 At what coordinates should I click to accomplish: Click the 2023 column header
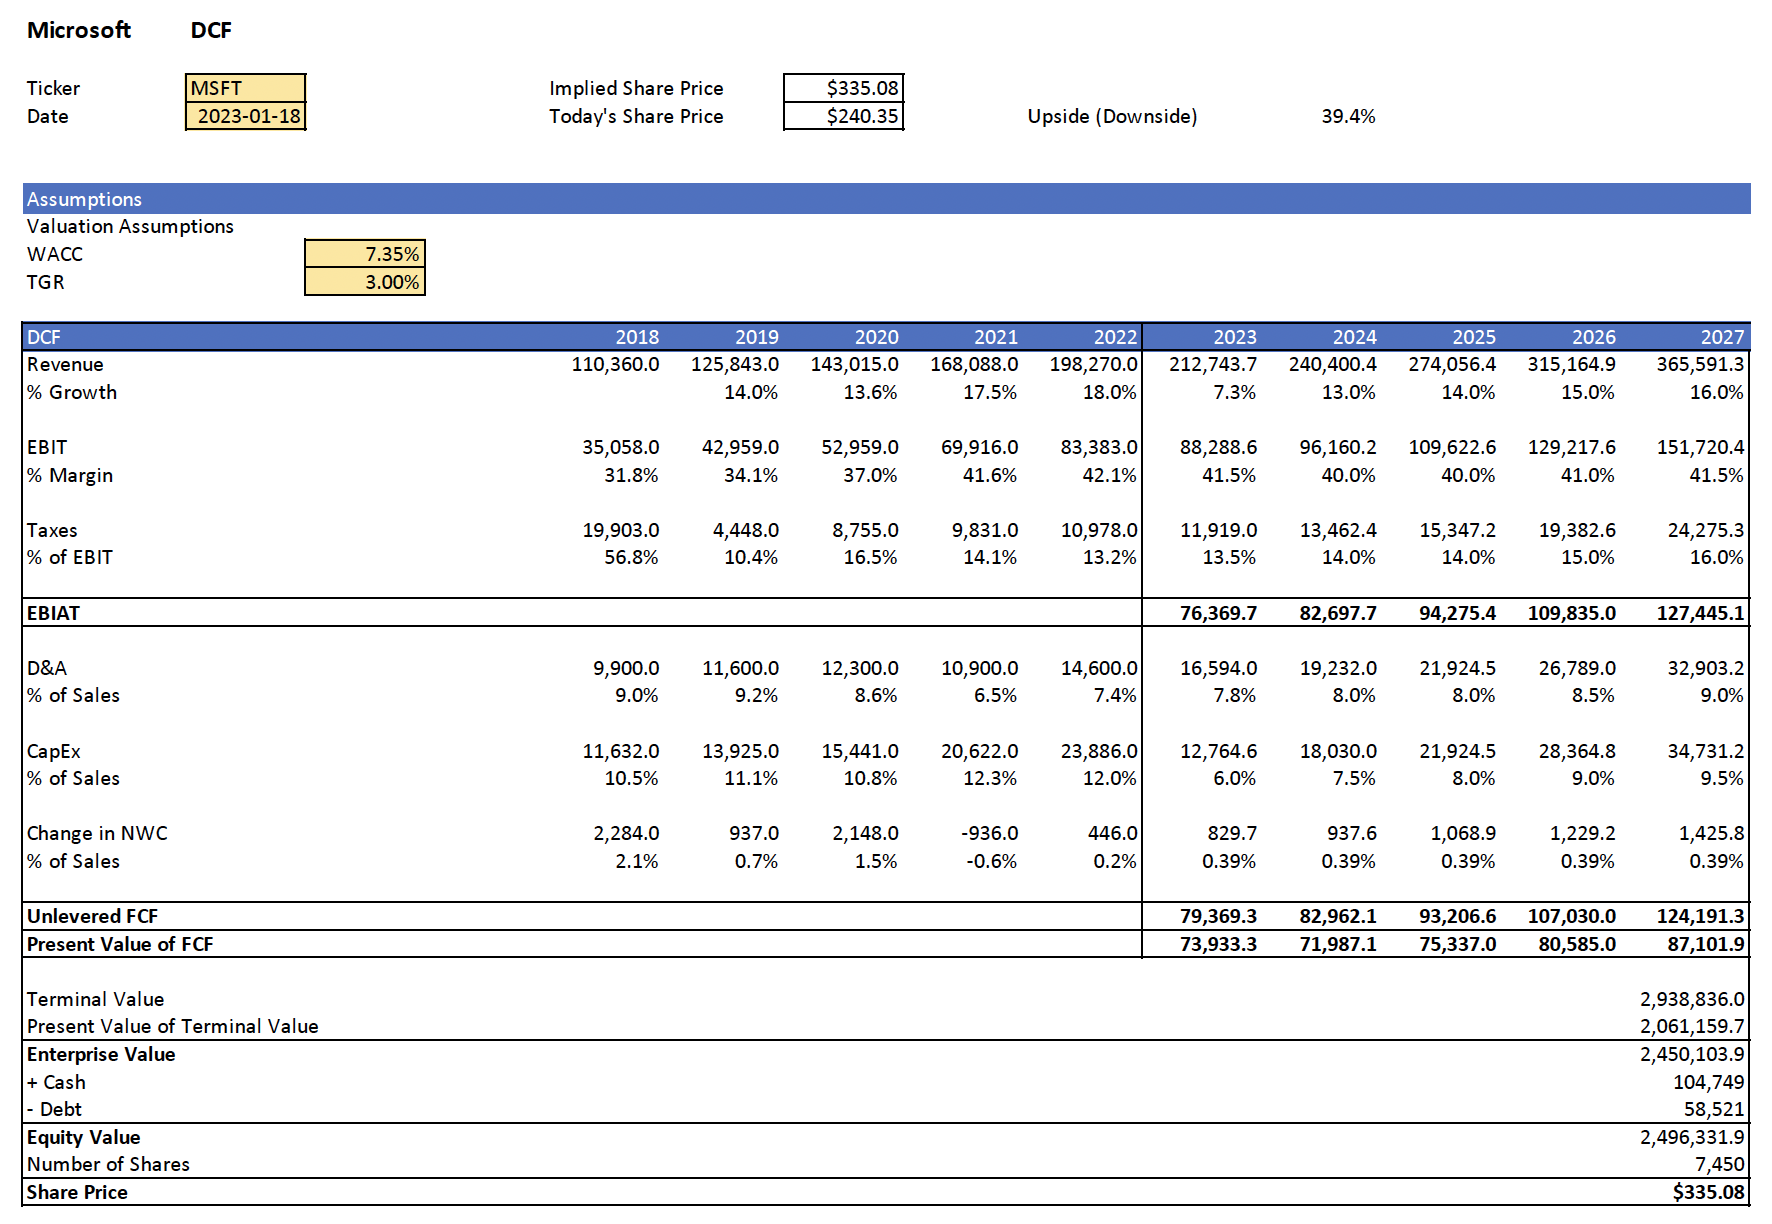click(1234, 337)
